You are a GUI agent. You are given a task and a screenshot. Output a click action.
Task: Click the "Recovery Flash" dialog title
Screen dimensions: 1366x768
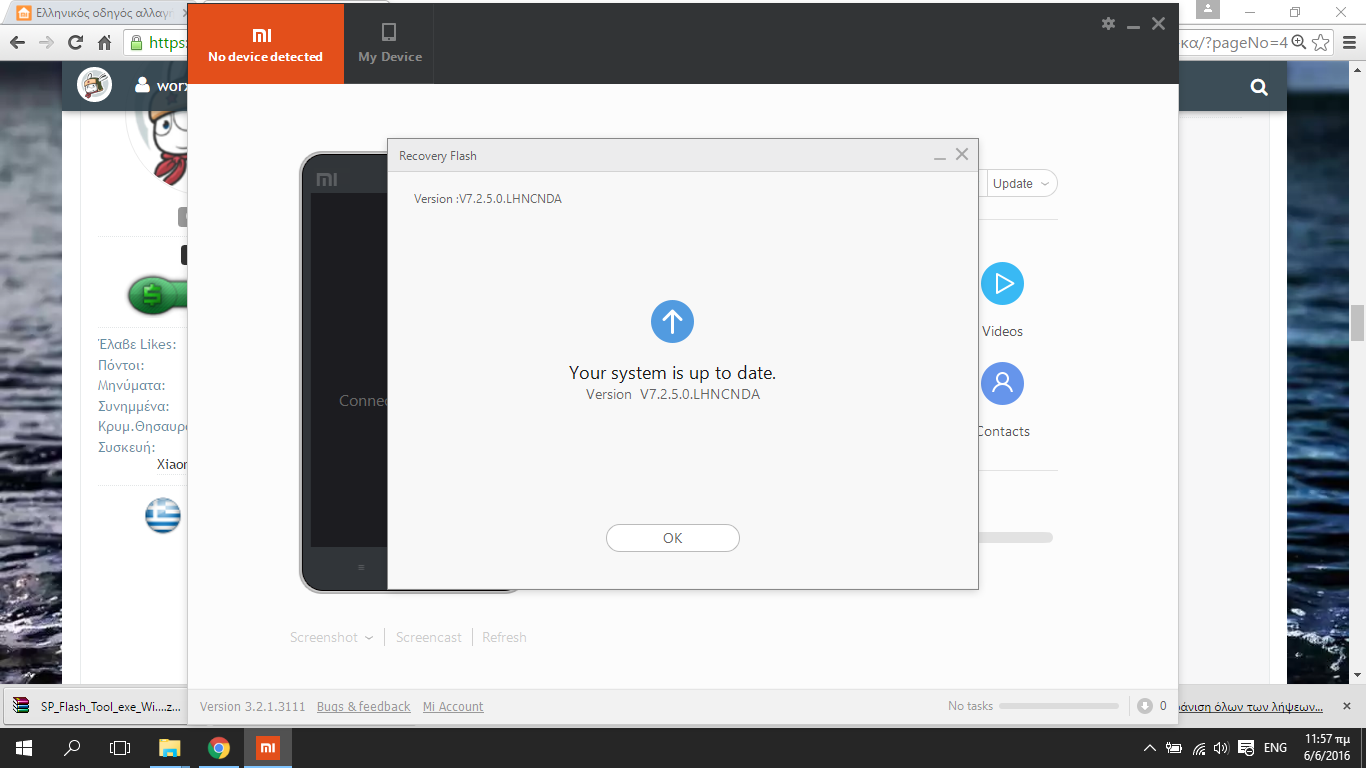point(438,156)
